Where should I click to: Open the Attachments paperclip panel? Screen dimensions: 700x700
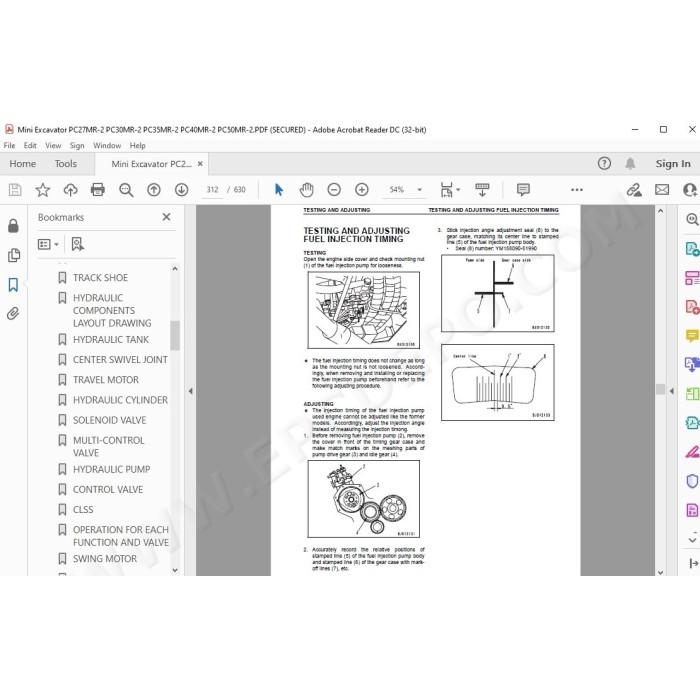(x=13, y=314)
